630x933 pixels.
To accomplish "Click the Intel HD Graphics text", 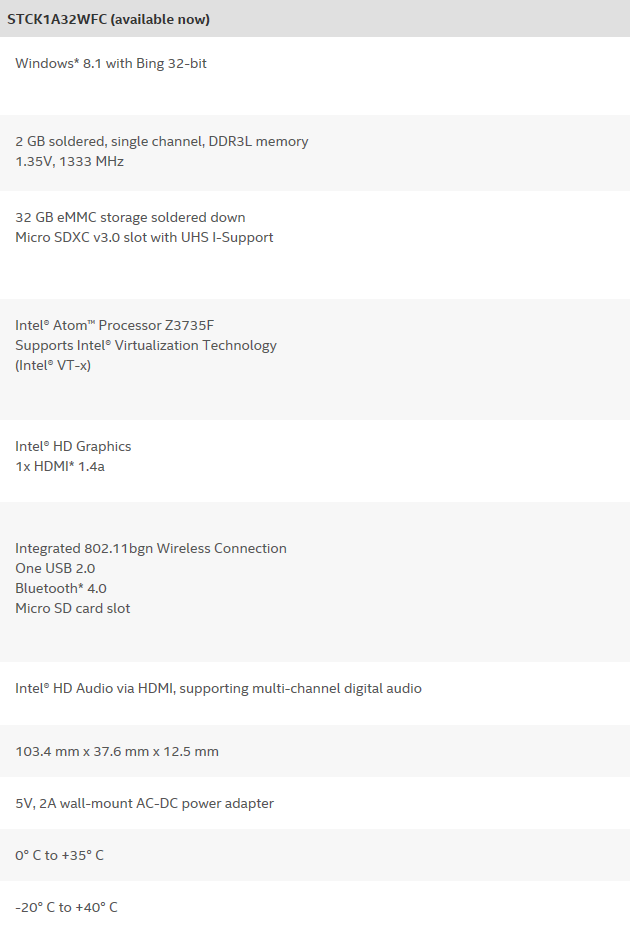I will (x=73, y=447).
